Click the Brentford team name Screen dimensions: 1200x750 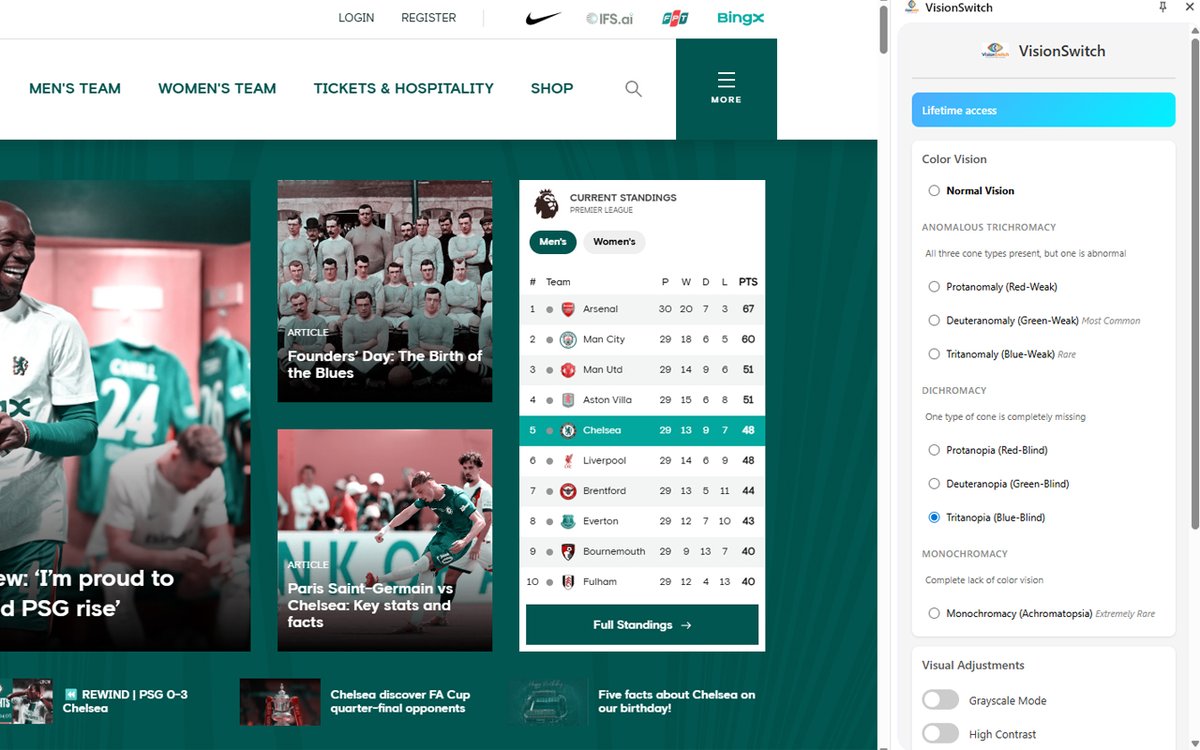(604, 491)
